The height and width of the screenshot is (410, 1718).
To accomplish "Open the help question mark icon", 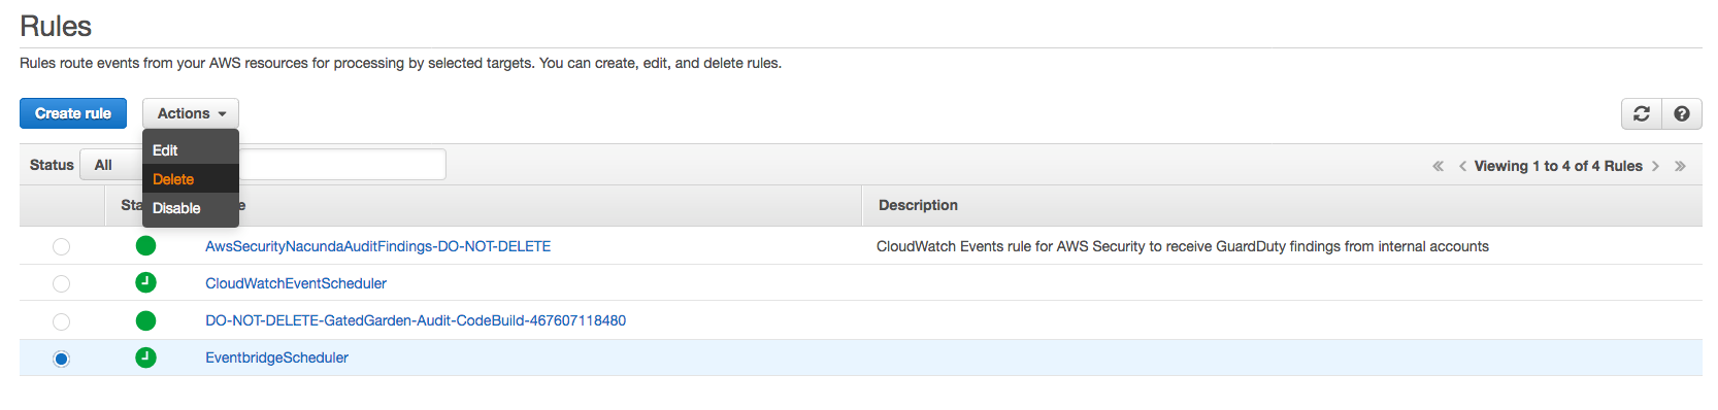I will (x=1682, y=114).
